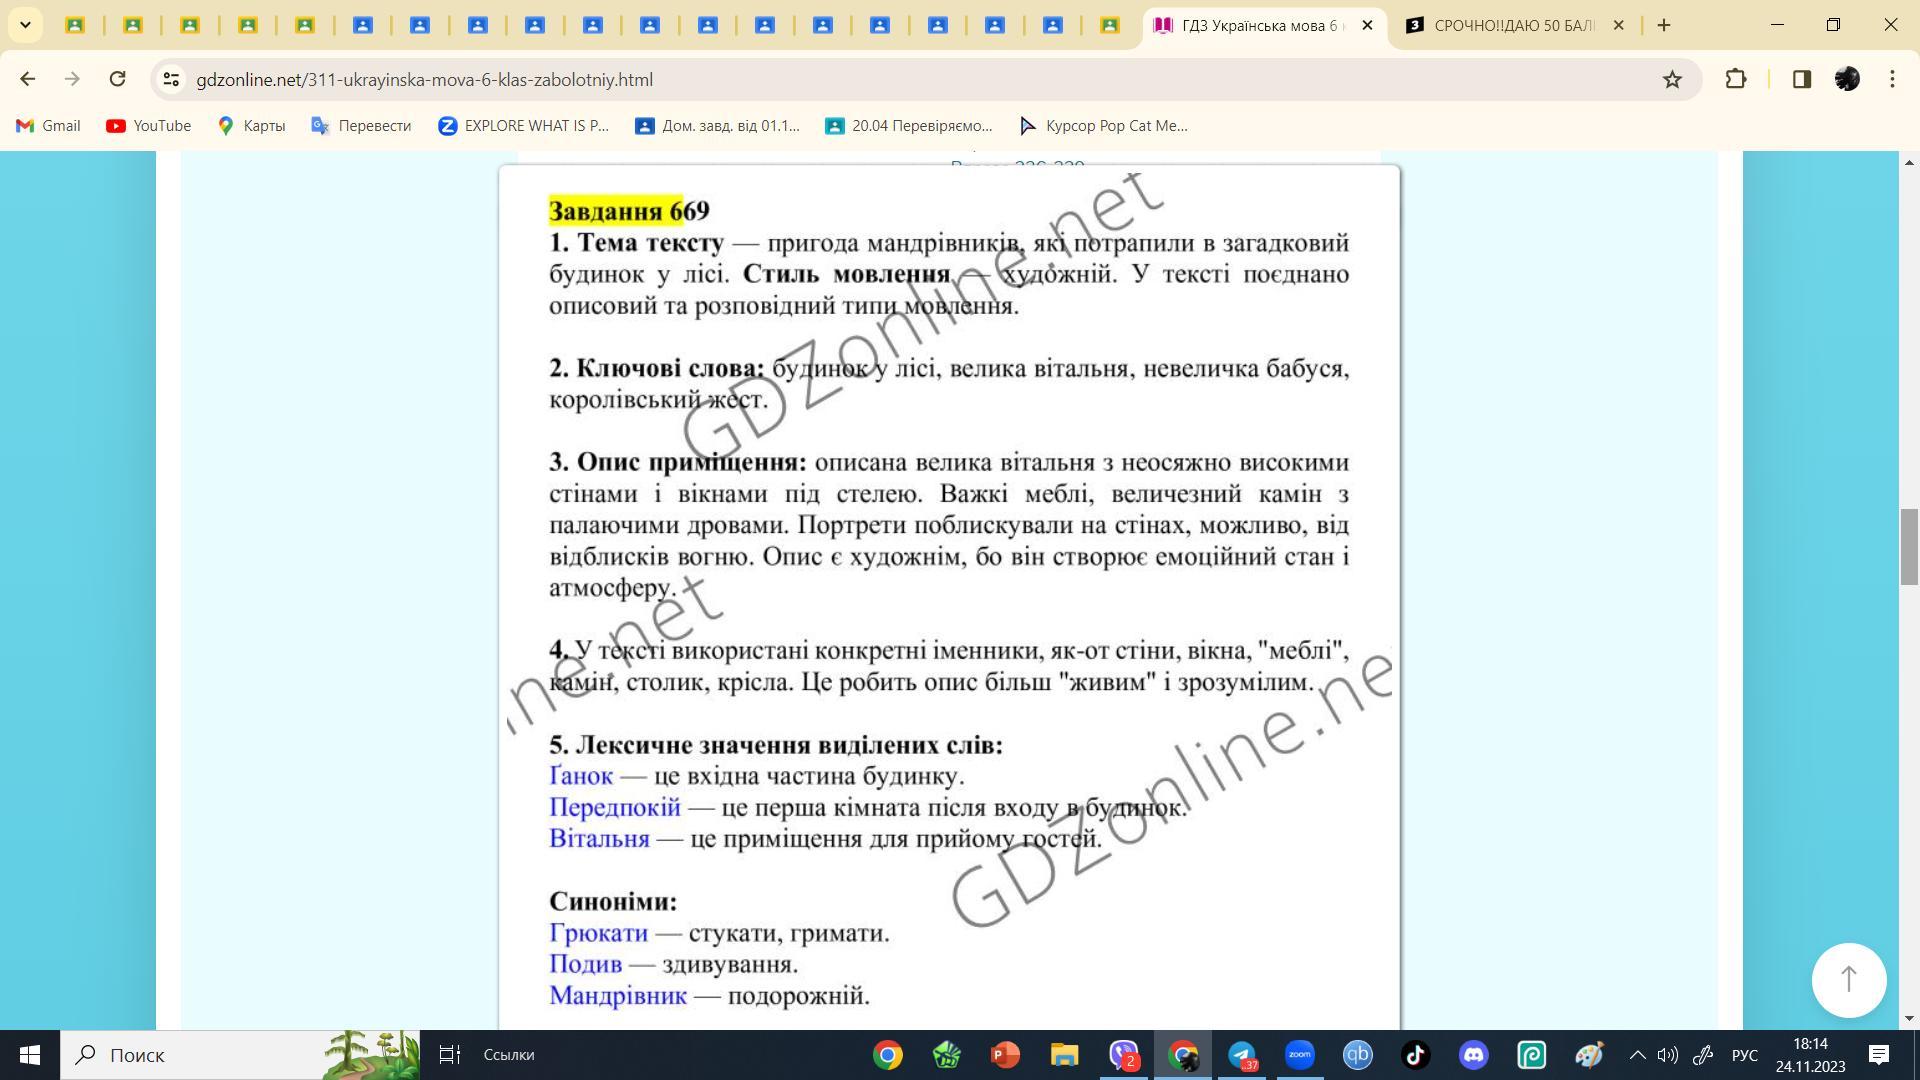This screenshot has height=1080, width=1920.
Task: Open the Дом. завд. від 01.1... bookmark
Action: 717,125
